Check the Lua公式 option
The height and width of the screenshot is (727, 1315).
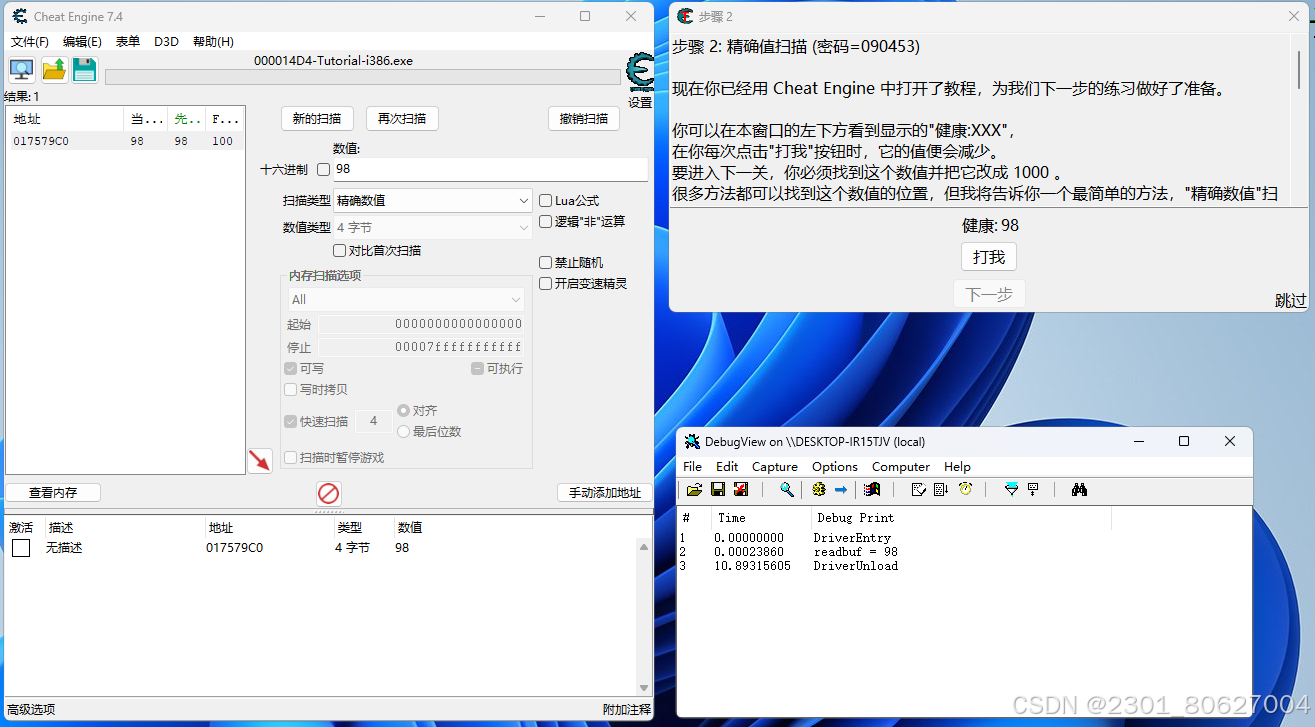click(545, 199)
